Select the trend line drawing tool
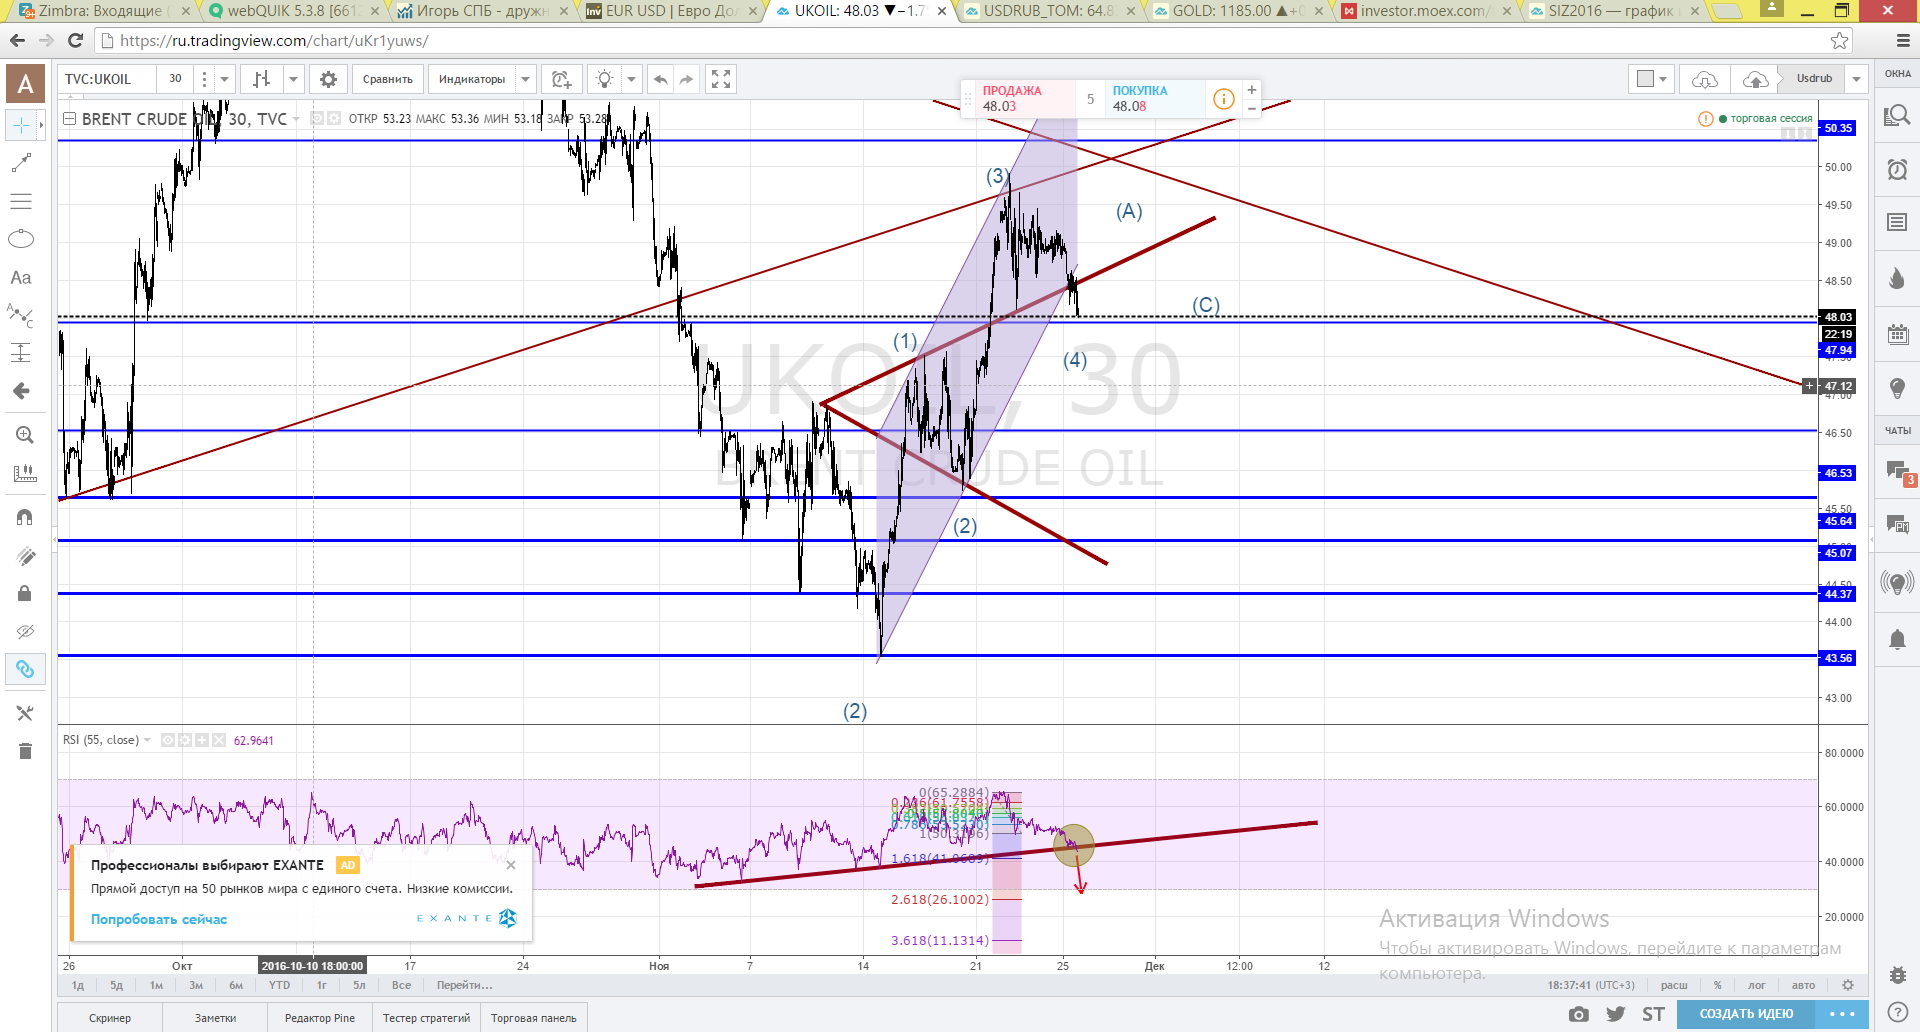The width and height of the screenshot is (1920, 1032). [x=21, y=163]
